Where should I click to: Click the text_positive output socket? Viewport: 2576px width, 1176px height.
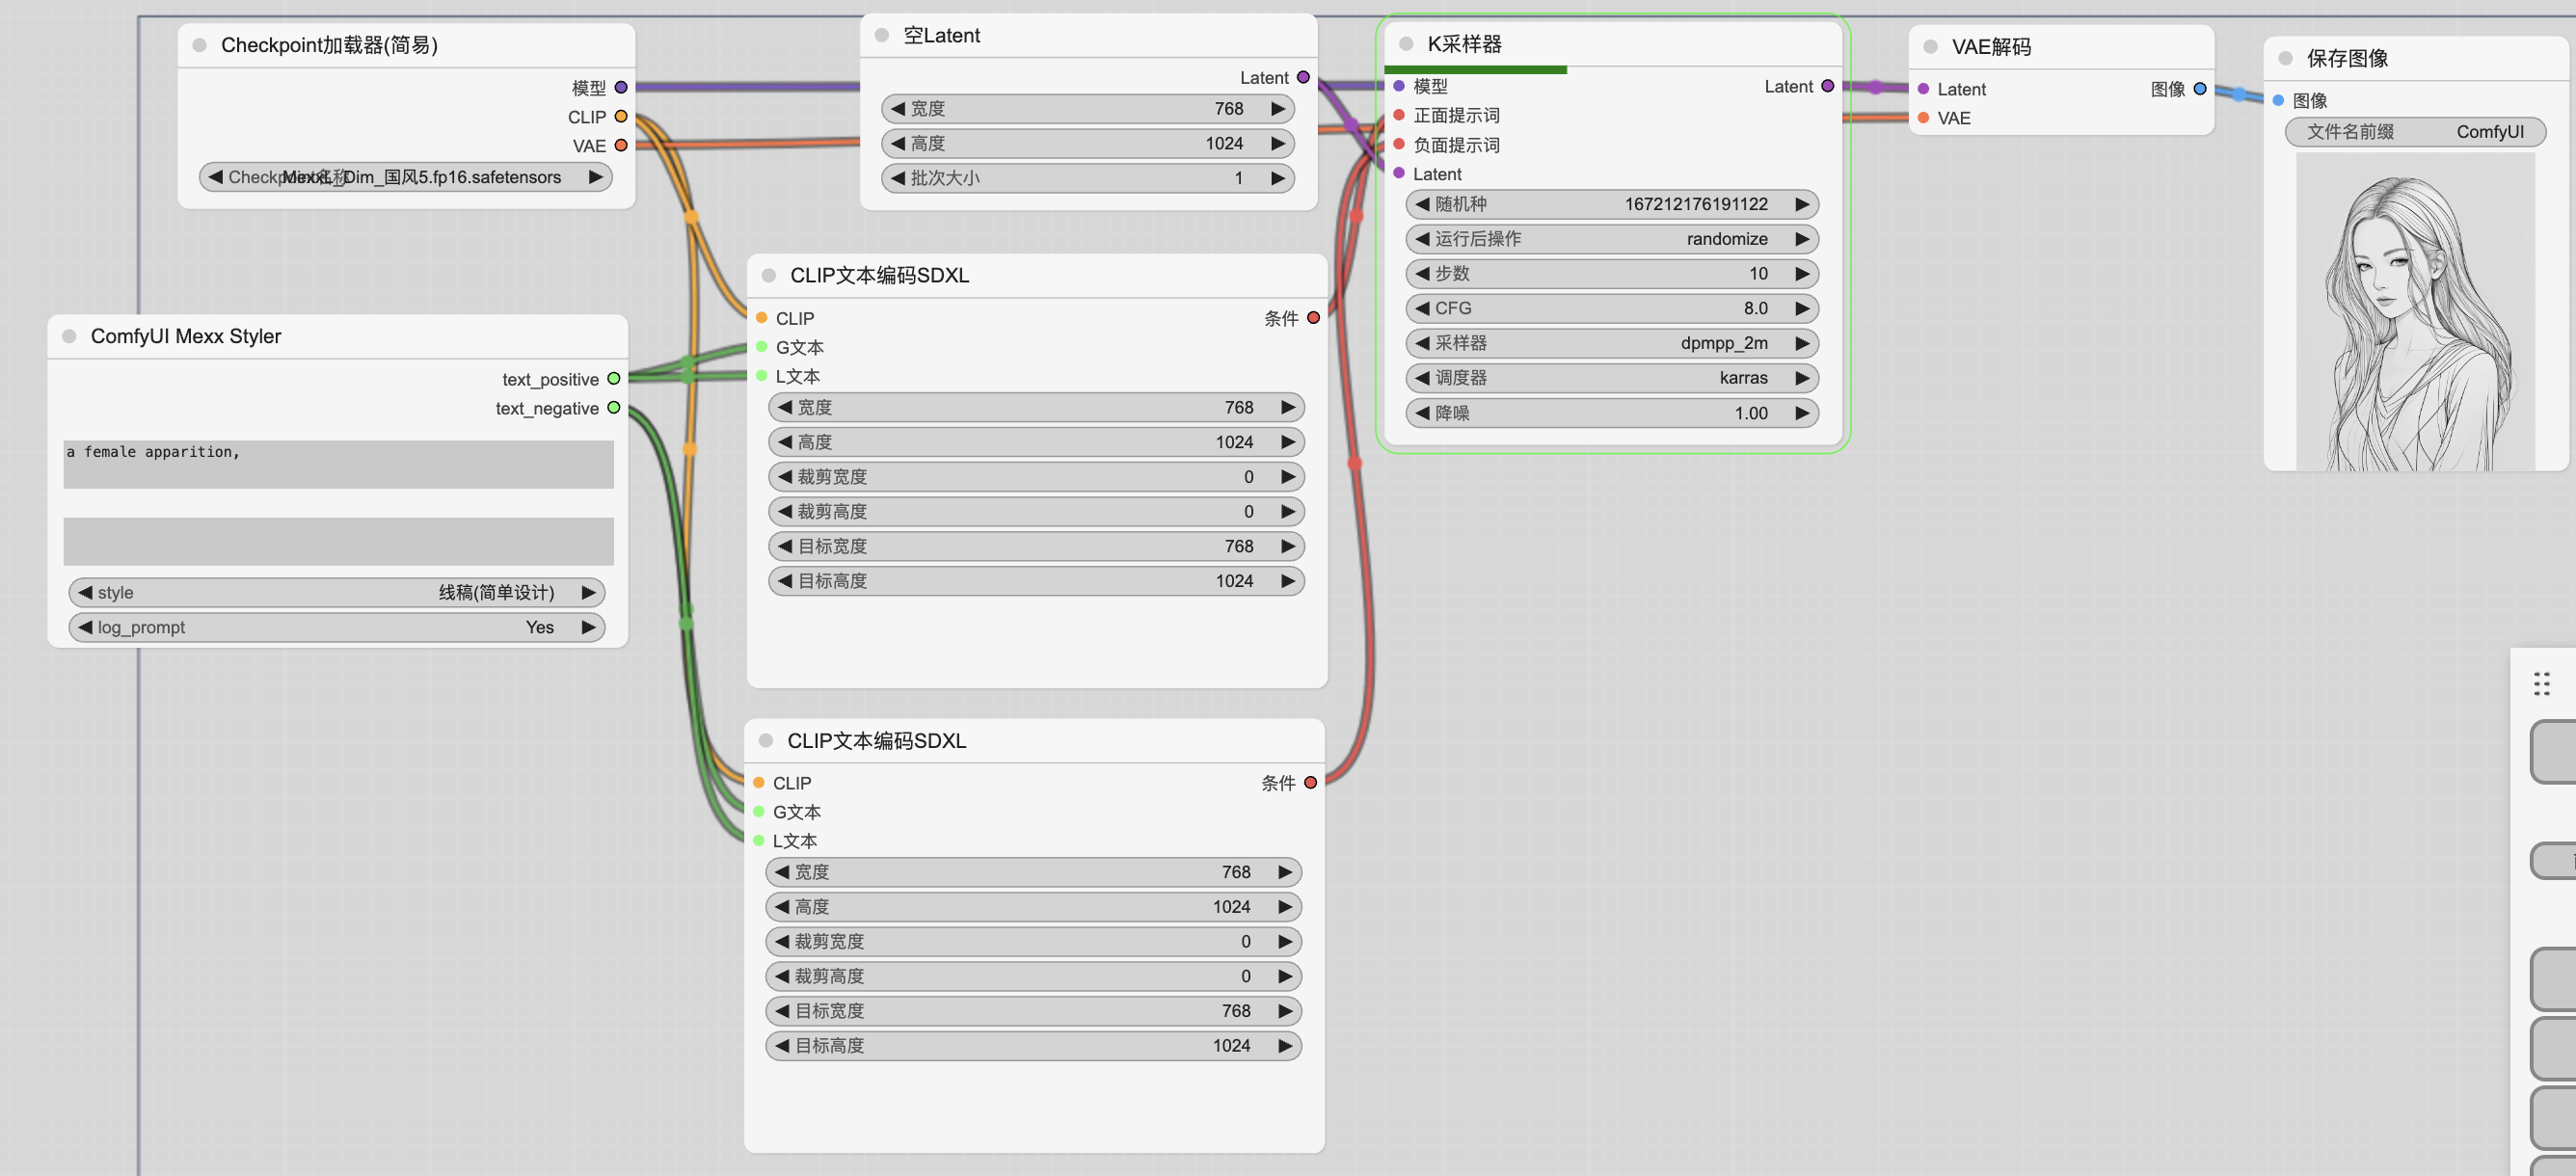pos(614,379)
